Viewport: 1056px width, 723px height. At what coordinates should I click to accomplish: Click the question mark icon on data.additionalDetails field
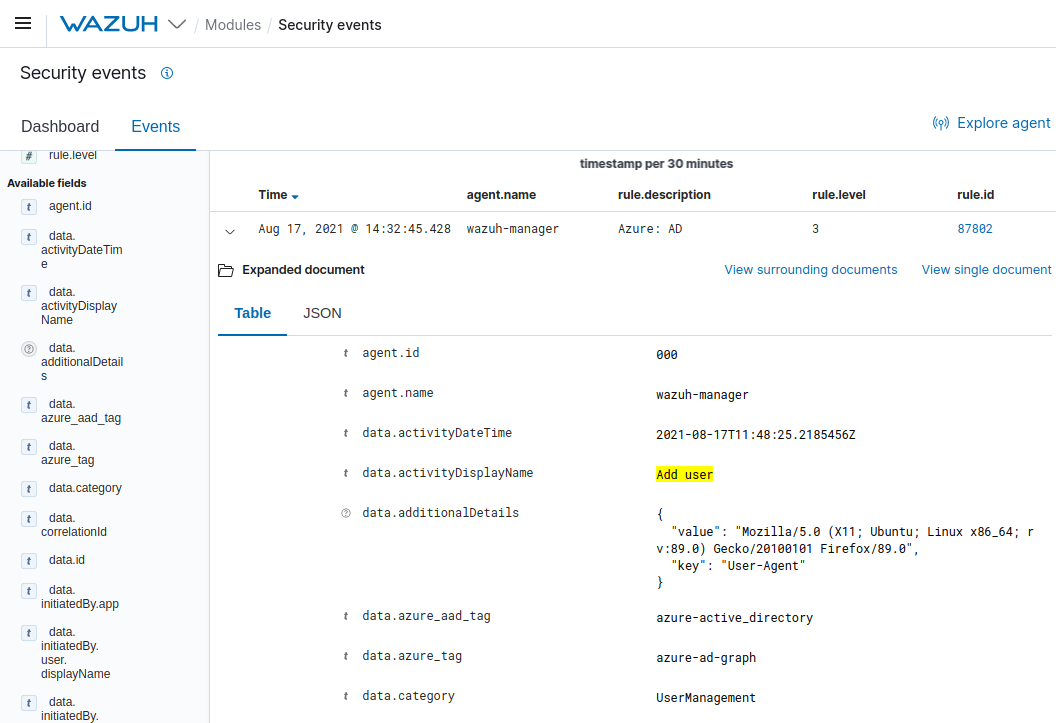coord(28,349)
